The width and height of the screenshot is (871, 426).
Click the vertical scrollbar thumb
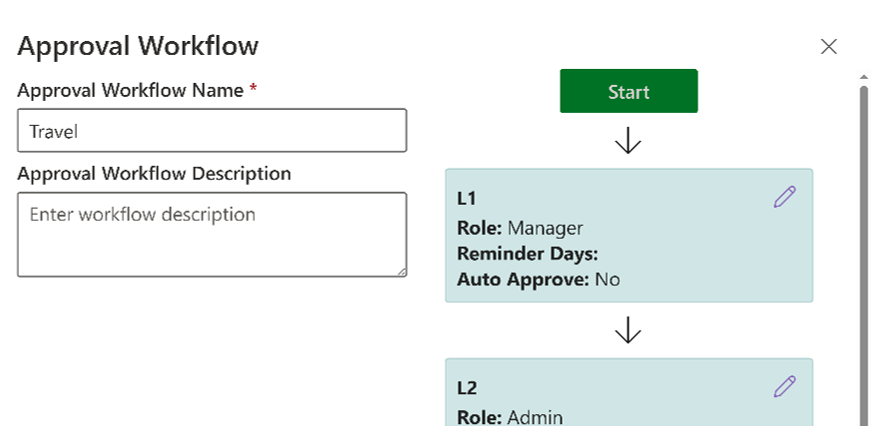click(863, 250)
